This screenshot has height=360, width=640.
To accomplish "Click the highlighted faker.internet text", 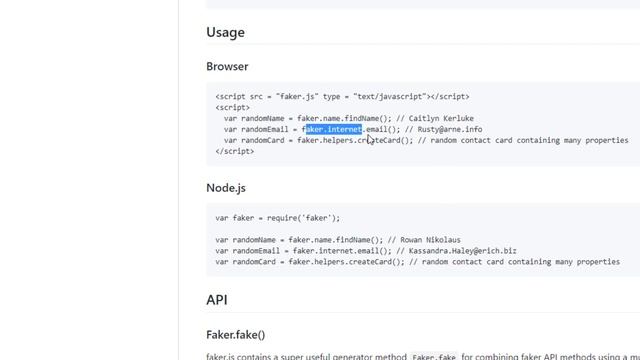I will click(334, 129).
